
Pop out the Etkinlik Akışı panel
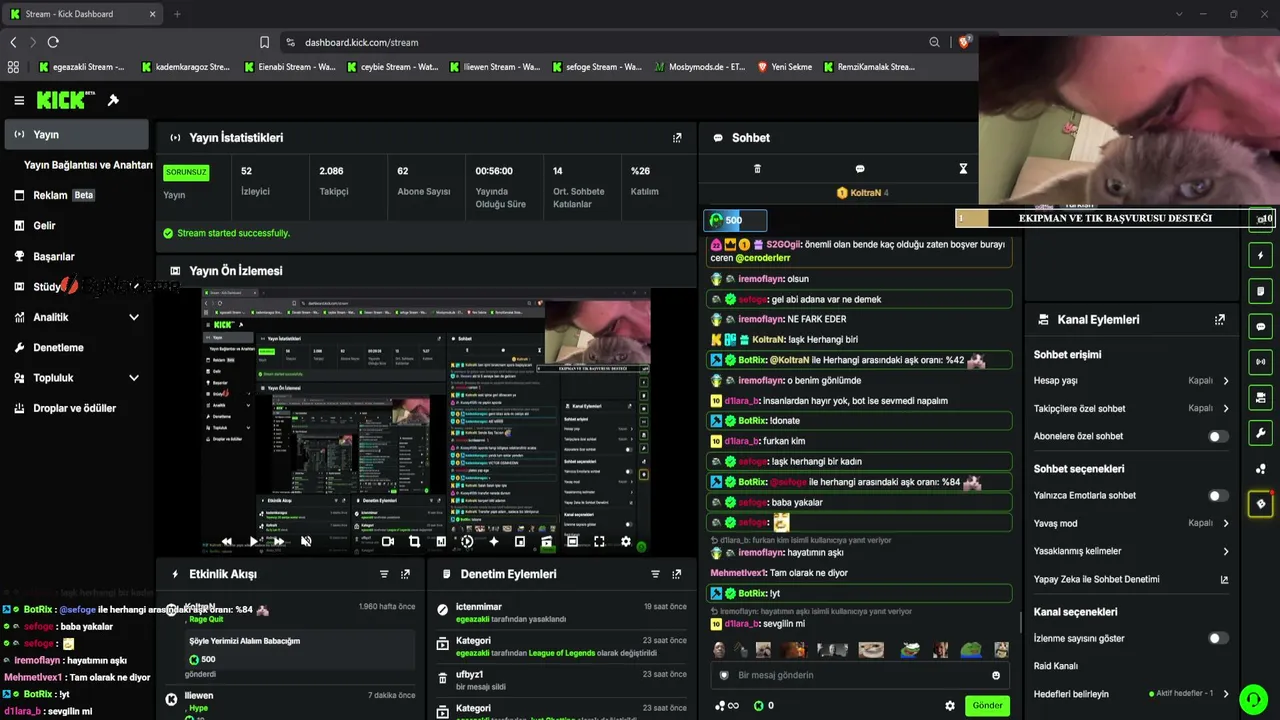405,574
